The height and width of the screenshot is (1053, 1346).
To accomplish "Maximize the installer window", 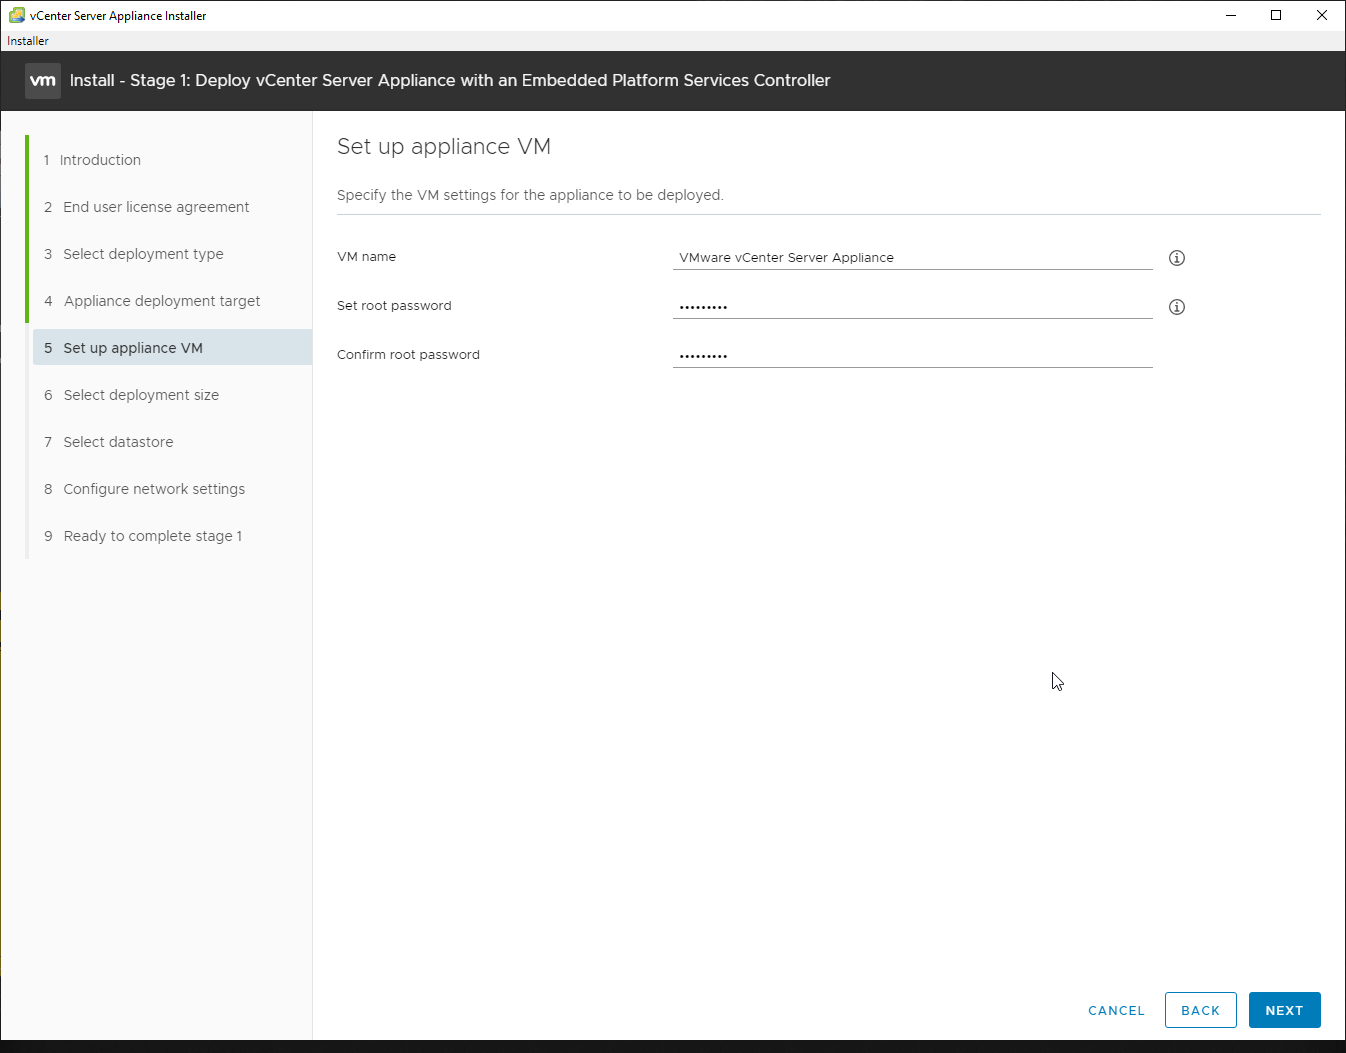I will point(1276,15).
